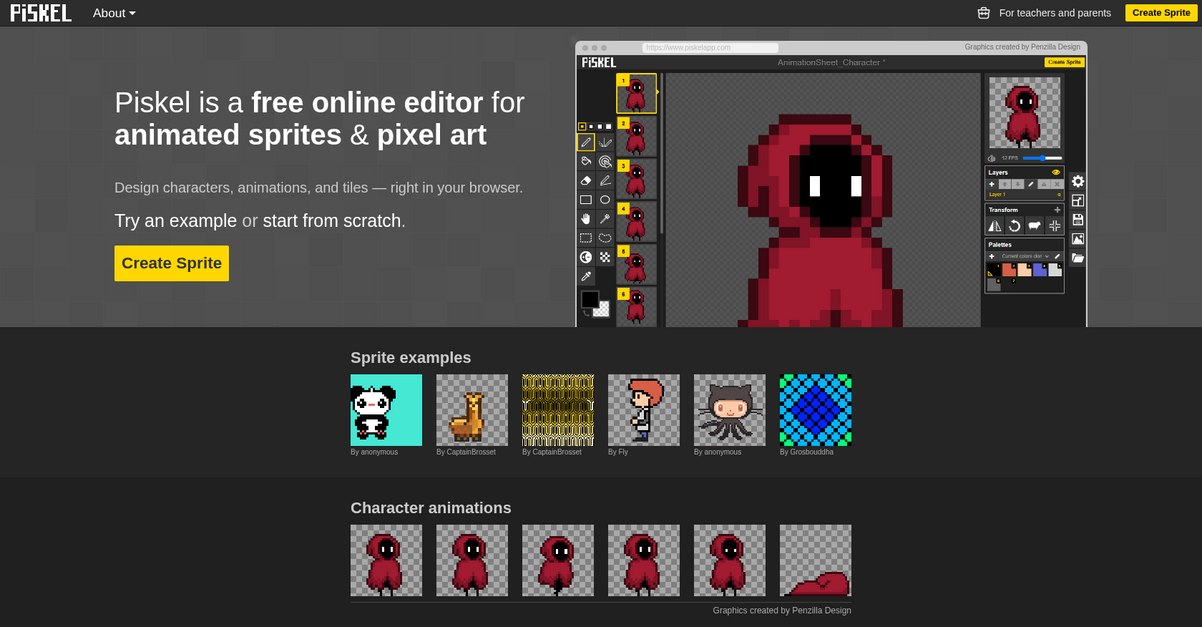
Task: Click the gift icon beside For teachers
Action: coord(983,13)
